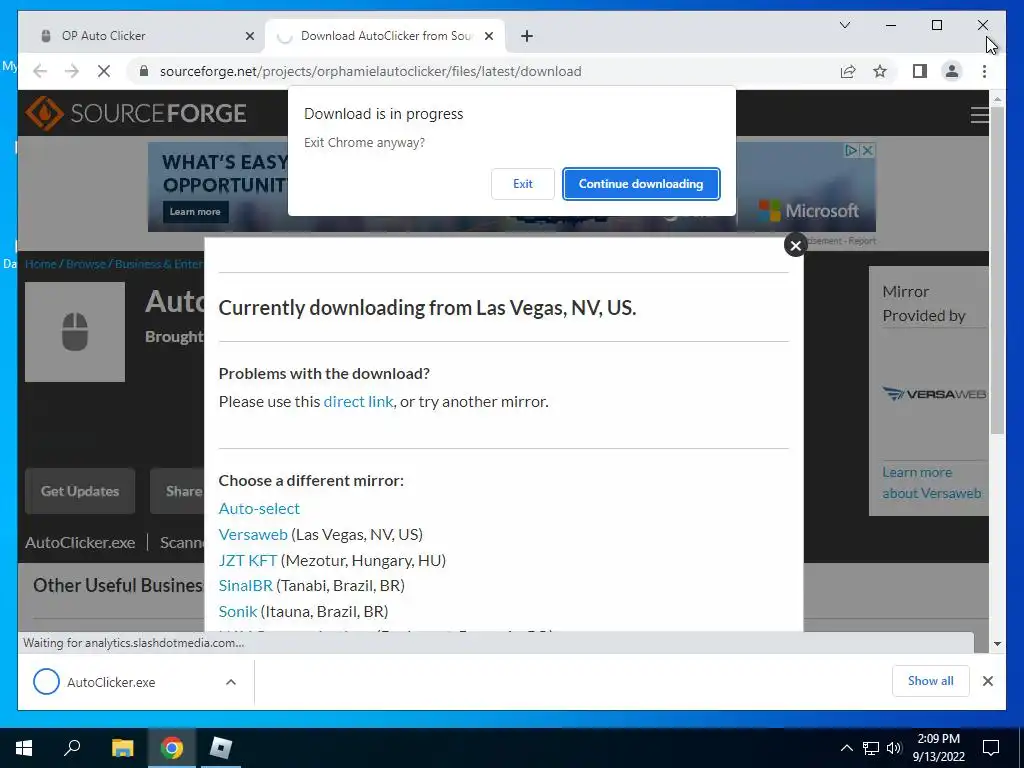Click the SourceForge logo

136,113
